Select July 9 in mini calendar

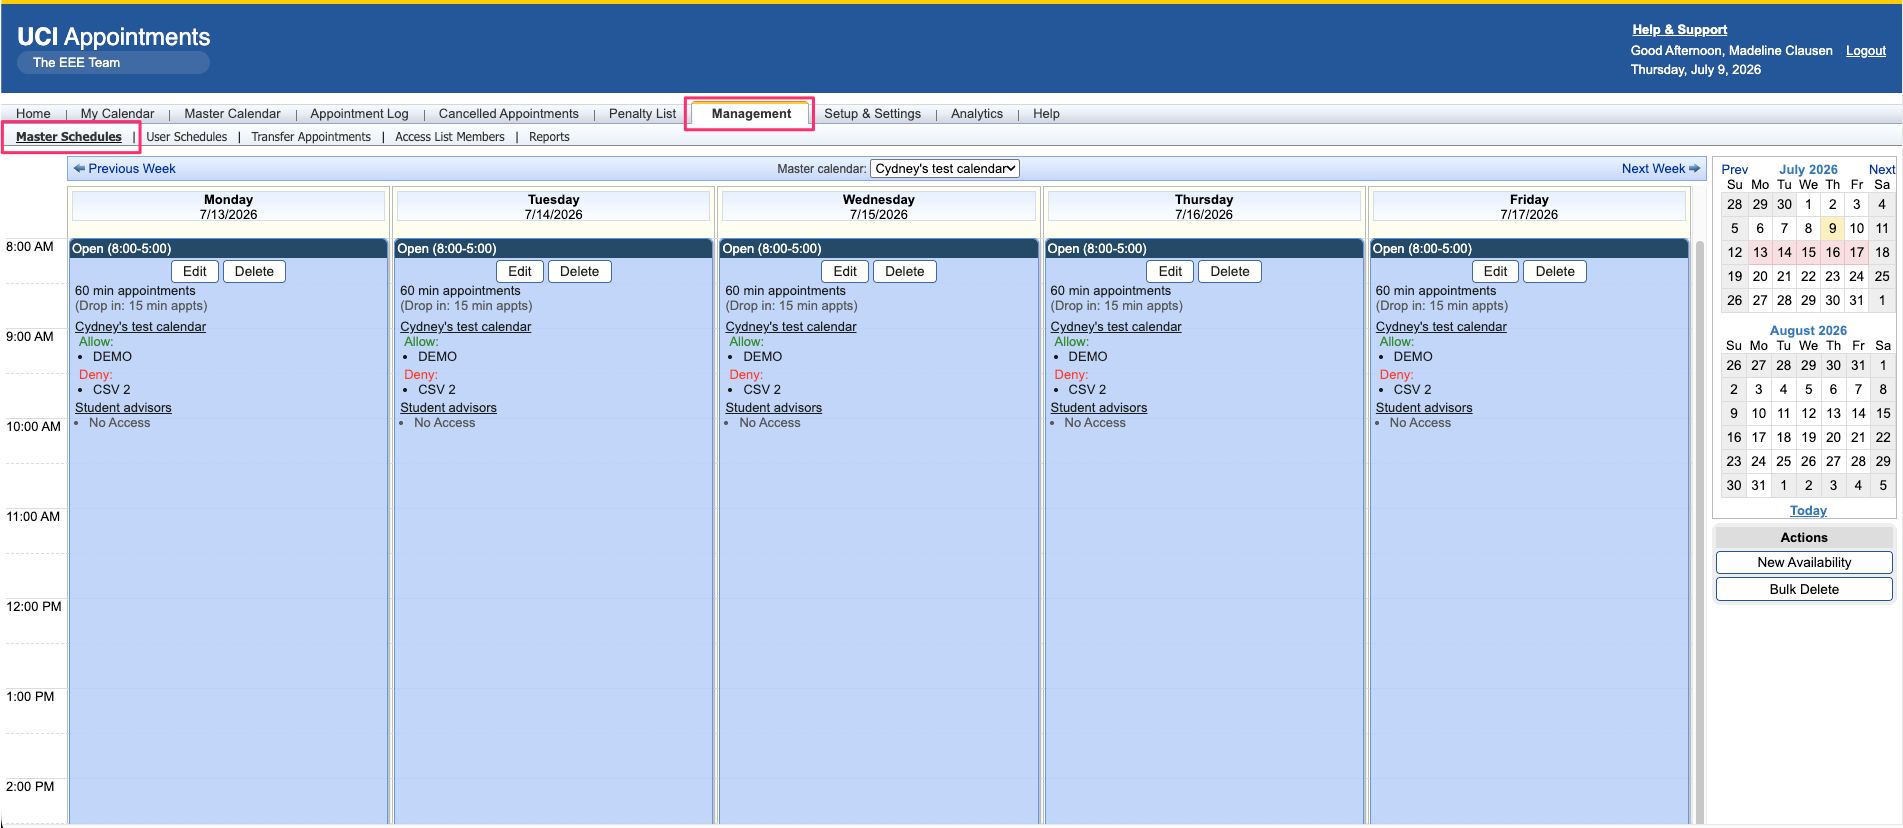click(x=1832, y=228)
